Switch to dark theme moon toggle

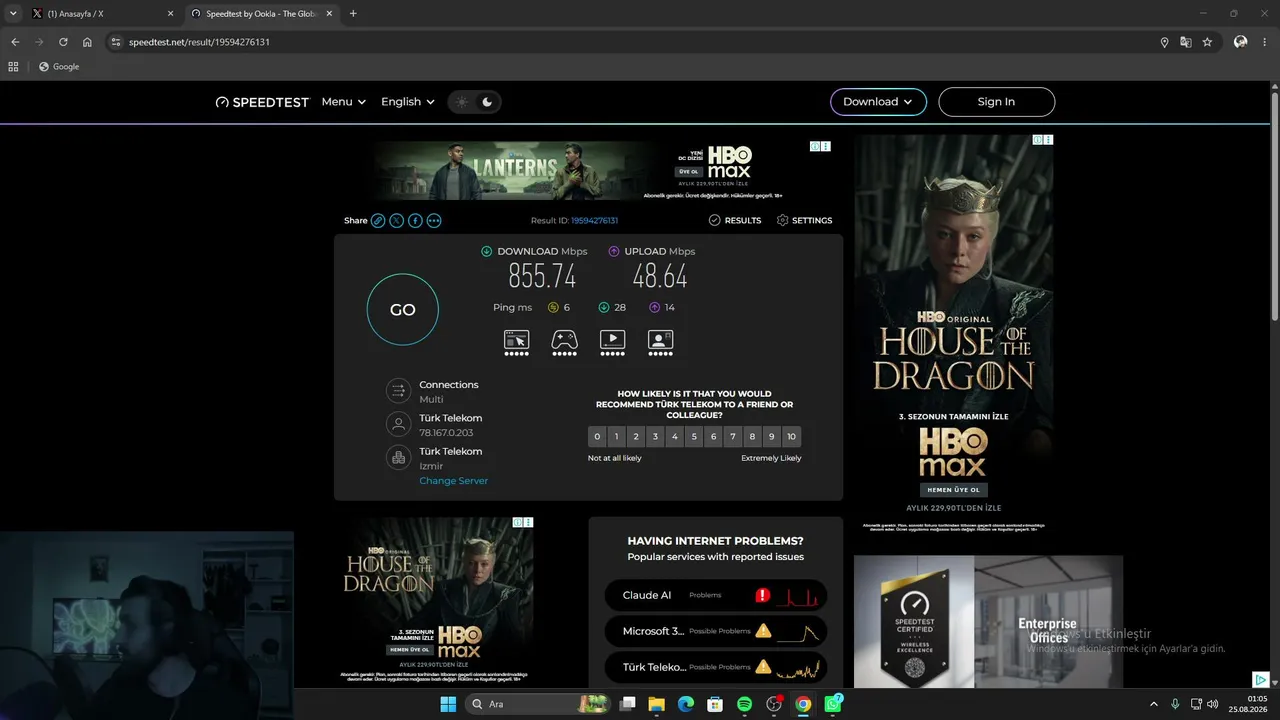pos(487,102)
